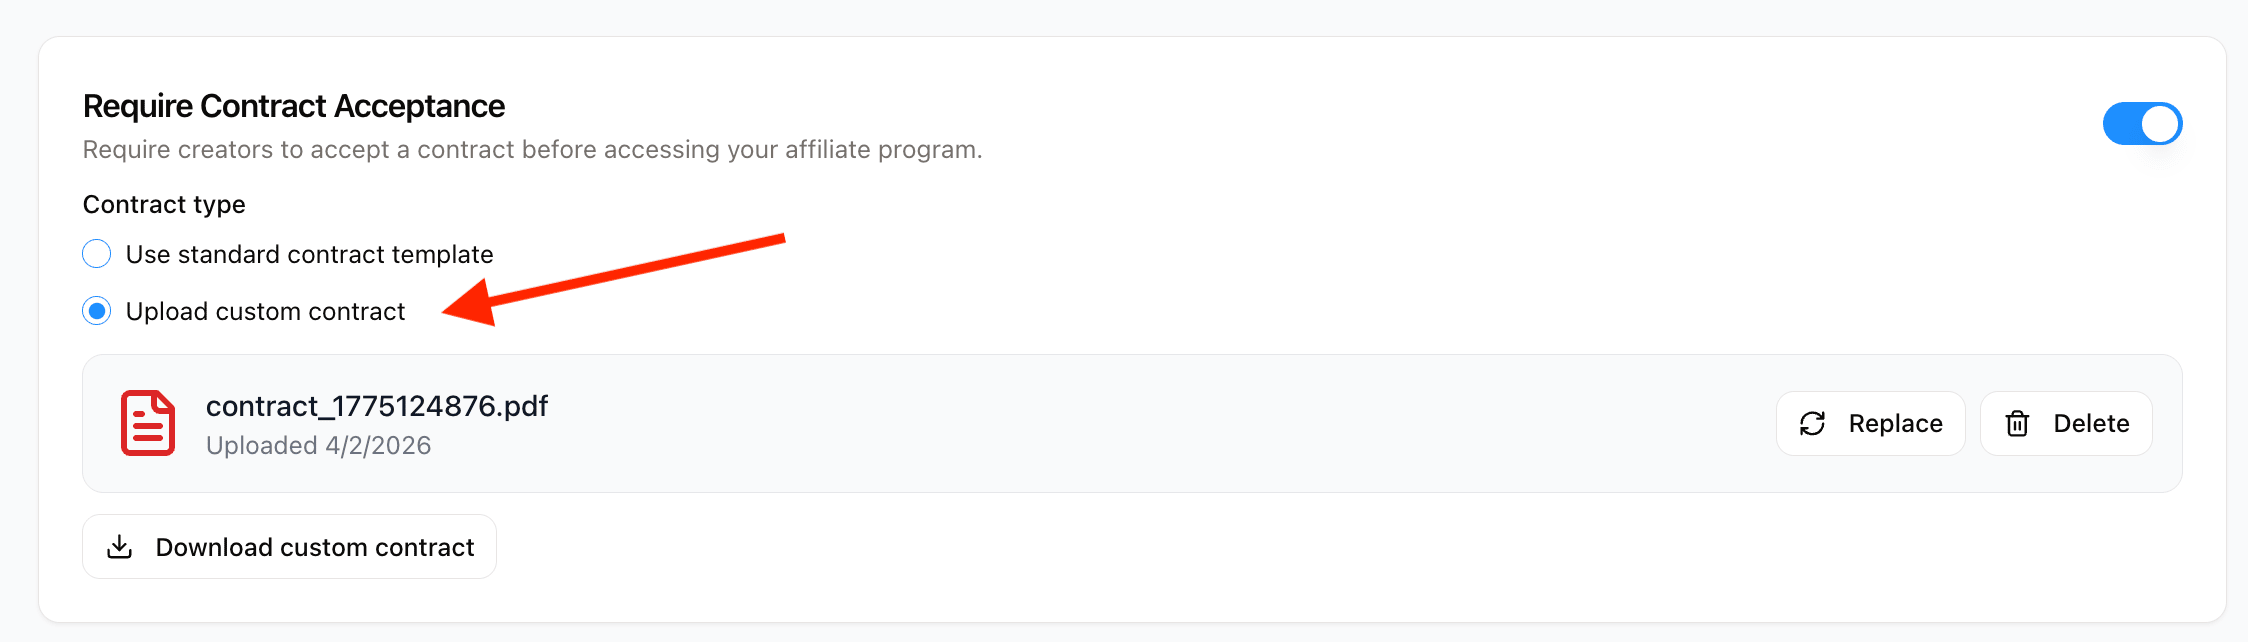Click the Uploaded 4/2/2026 date text

(319, 446)
